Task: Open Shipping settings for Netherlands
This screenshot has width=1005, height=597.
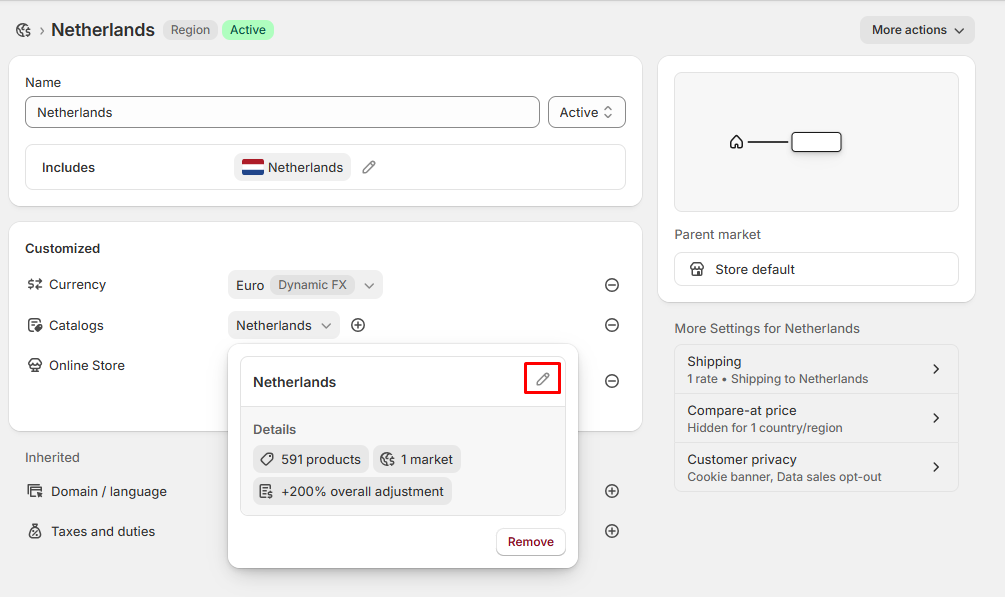Action: point(816,369)
